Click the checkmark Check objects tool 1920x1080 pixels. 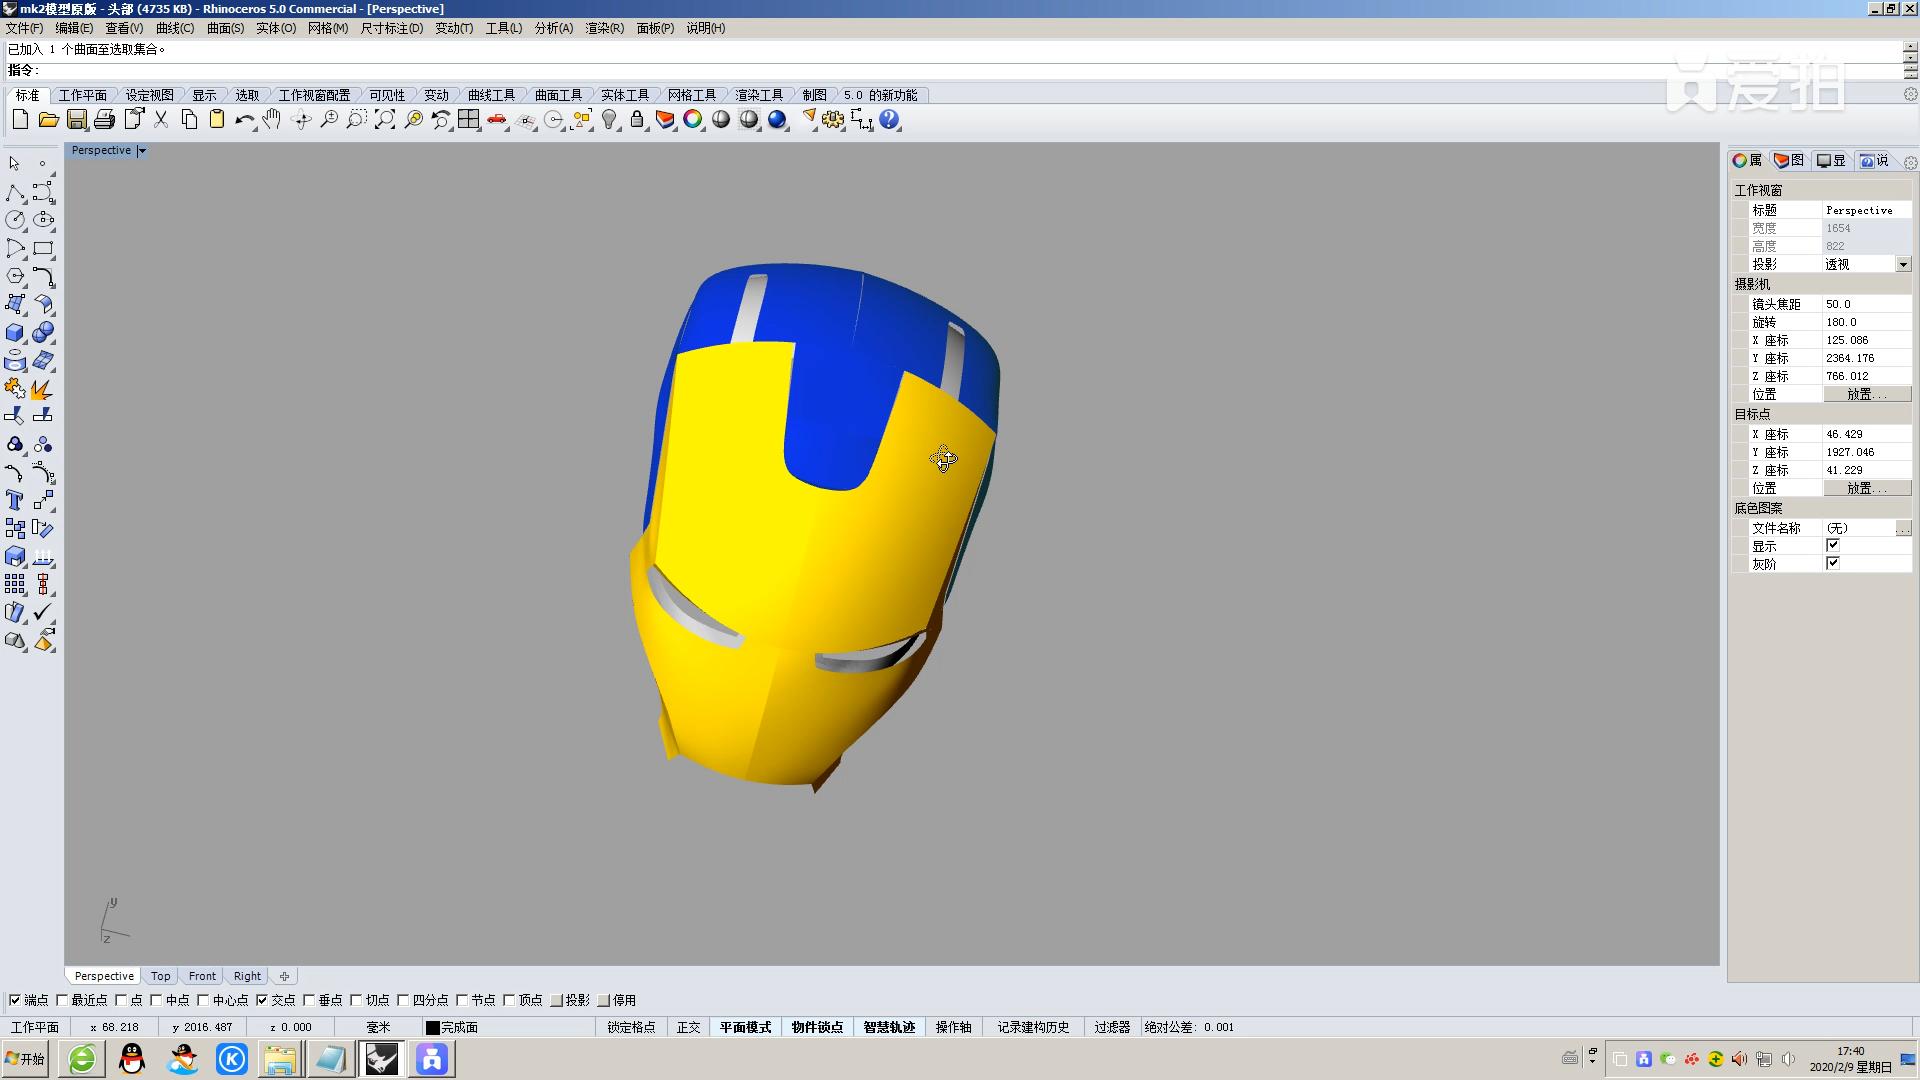(x=43, y=612)
